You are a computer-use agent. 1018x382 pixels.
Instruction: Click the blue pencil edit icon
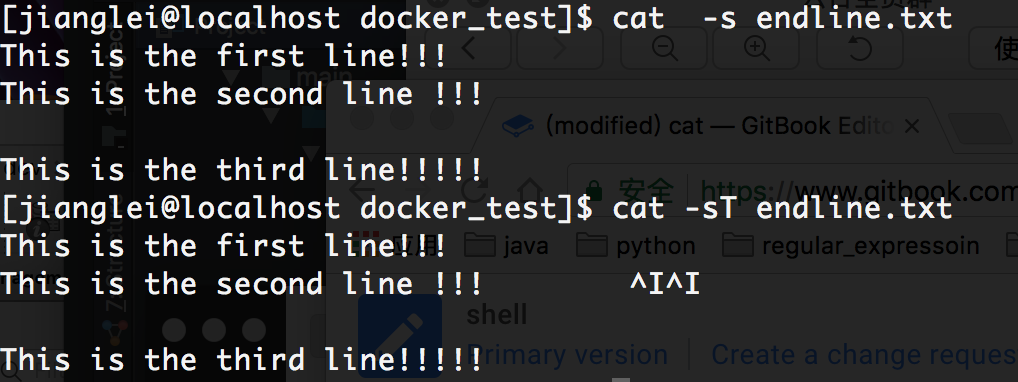[400, 336]
